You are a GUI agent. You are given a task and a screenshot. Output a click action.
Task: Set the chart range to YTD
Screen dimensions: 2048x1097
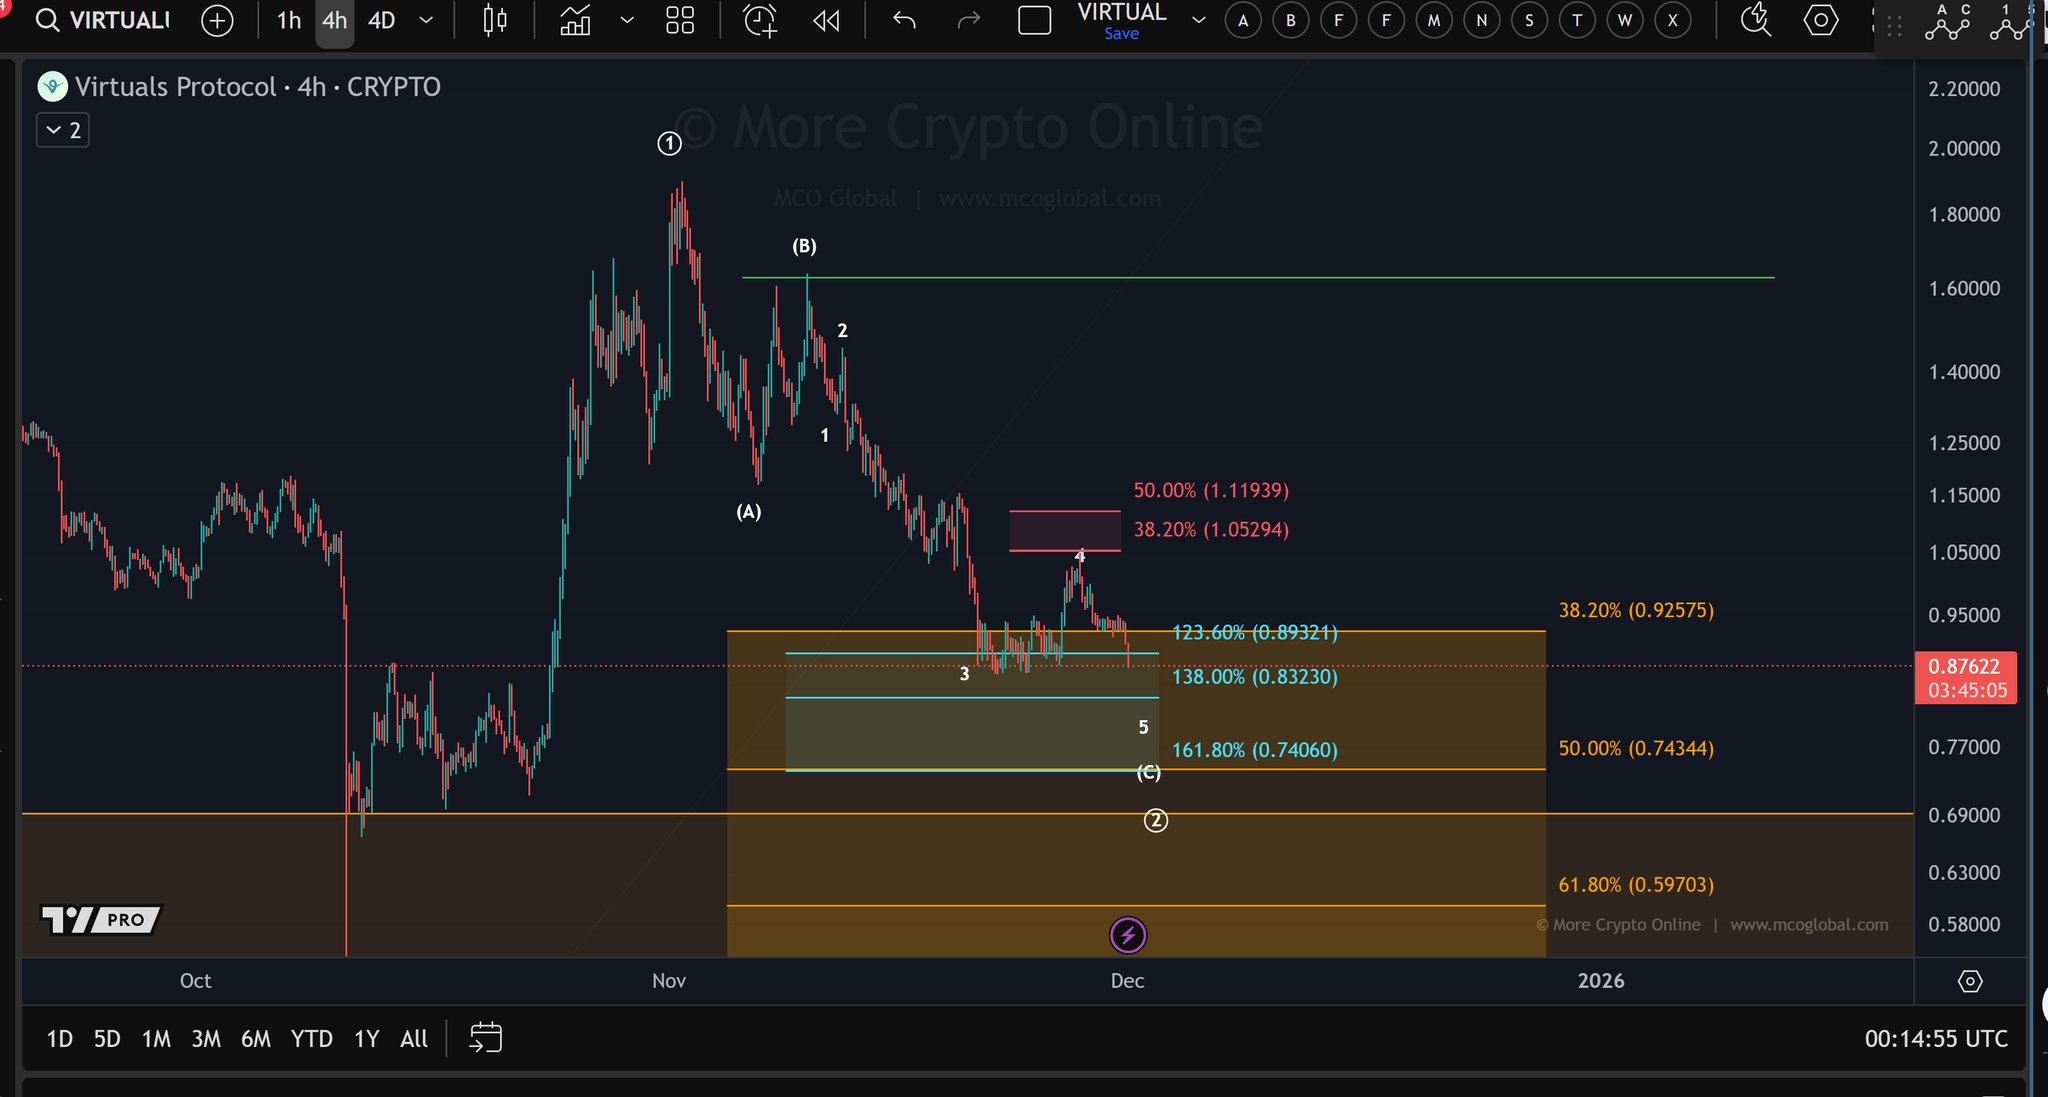point(311,1039)
